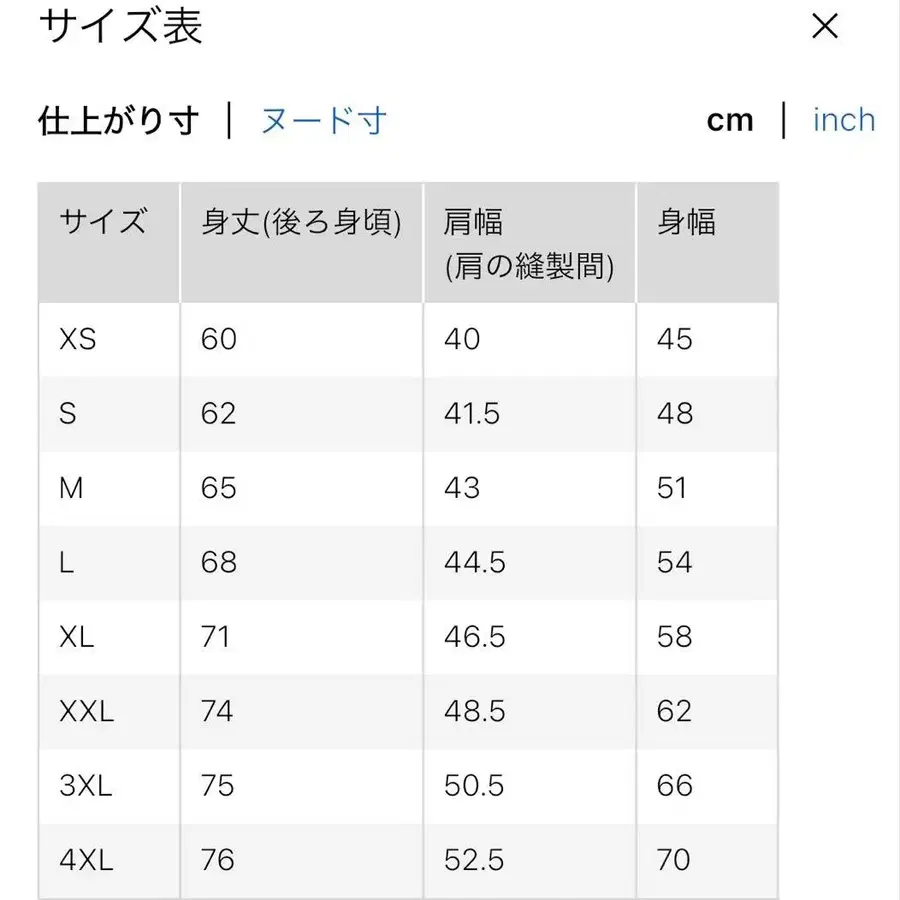Image resolution: width=900 pixels, height=900 pixels.
Task: Switch to ヌード寸 body measurements
Action: [322, 119]
